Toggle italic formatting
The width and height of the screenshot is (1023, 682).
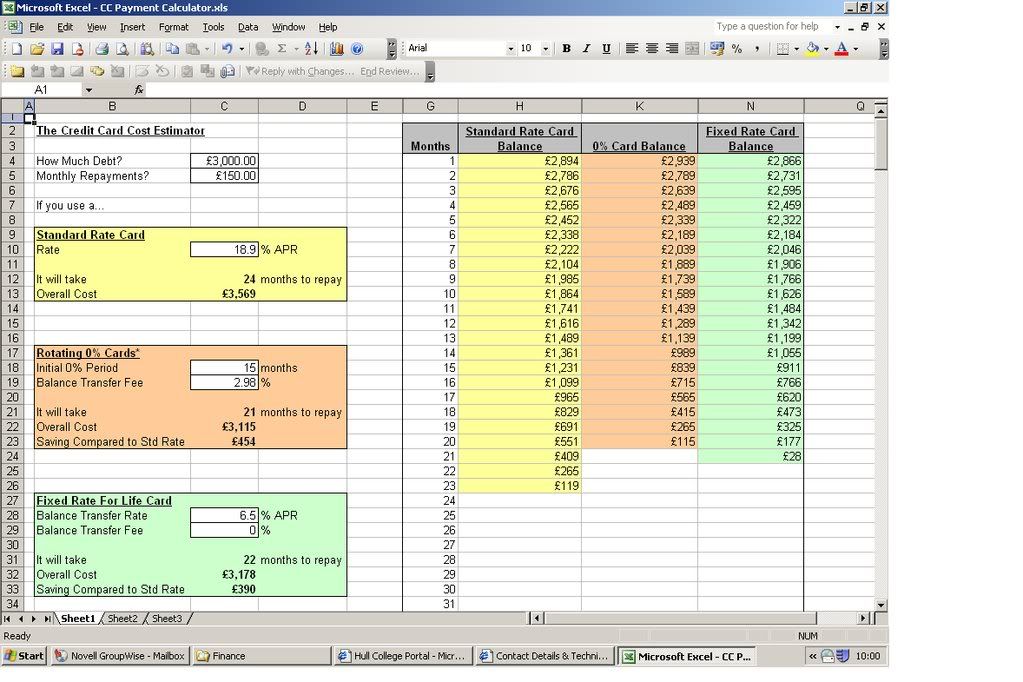point(586,48)
